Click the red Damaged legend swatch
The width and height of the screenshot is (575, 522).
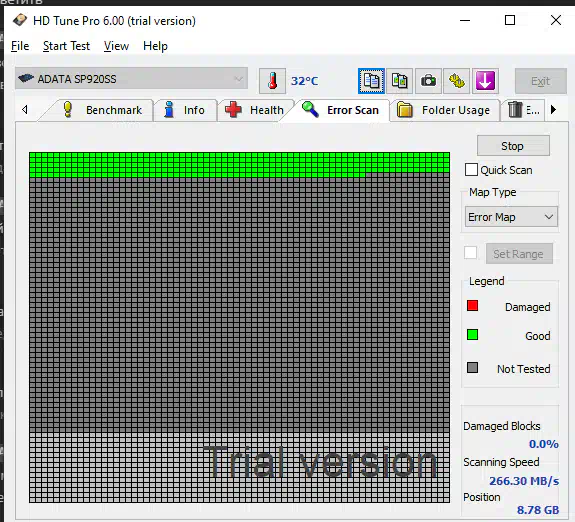pos(472,306)
